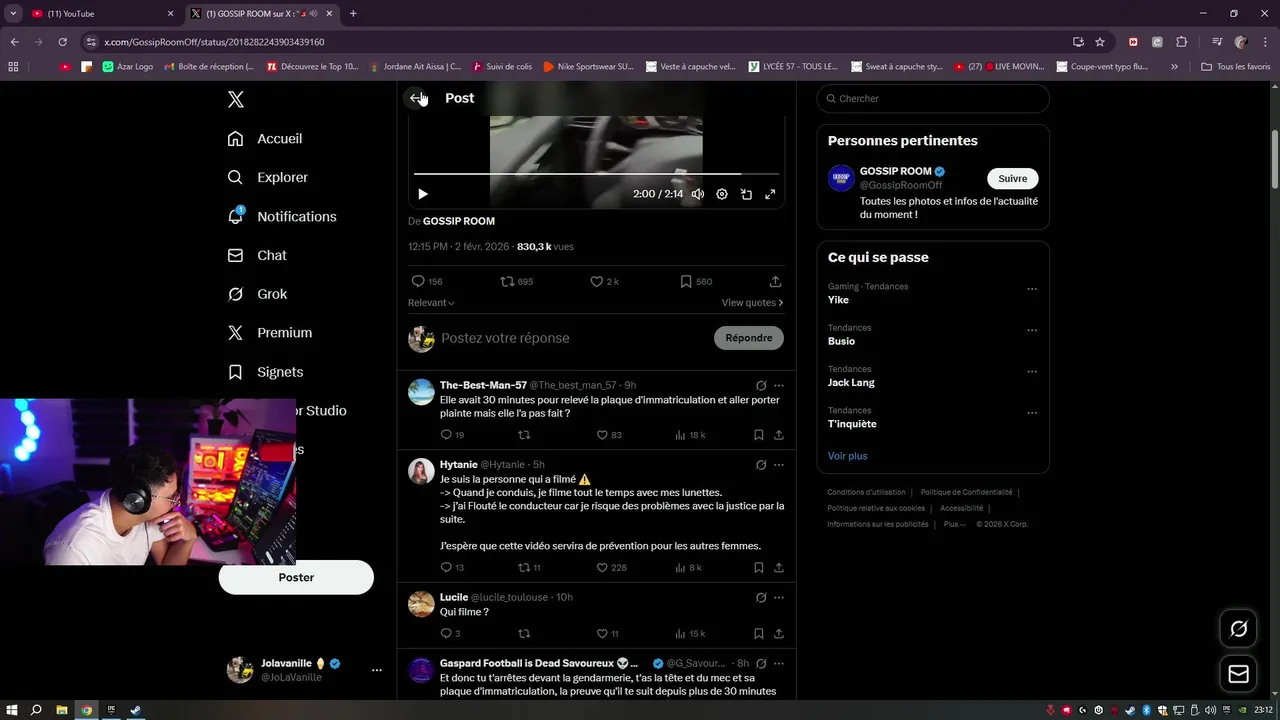
Task: Open Notifications in sidebar
Action: point(282,217)
